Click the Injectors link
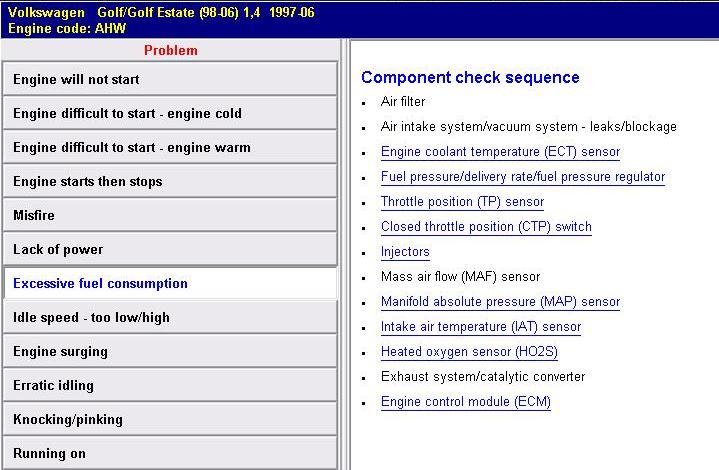This screenshot has width=719, height=470. click(405, 252)
